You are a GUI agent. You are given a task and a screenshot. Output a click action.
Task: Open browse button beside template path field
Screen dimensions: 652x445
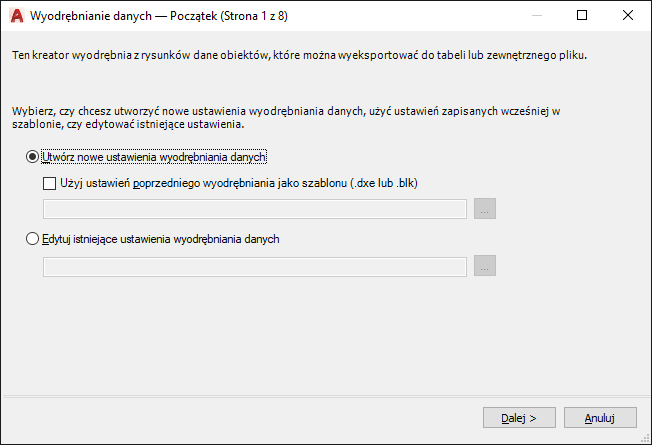485,209
